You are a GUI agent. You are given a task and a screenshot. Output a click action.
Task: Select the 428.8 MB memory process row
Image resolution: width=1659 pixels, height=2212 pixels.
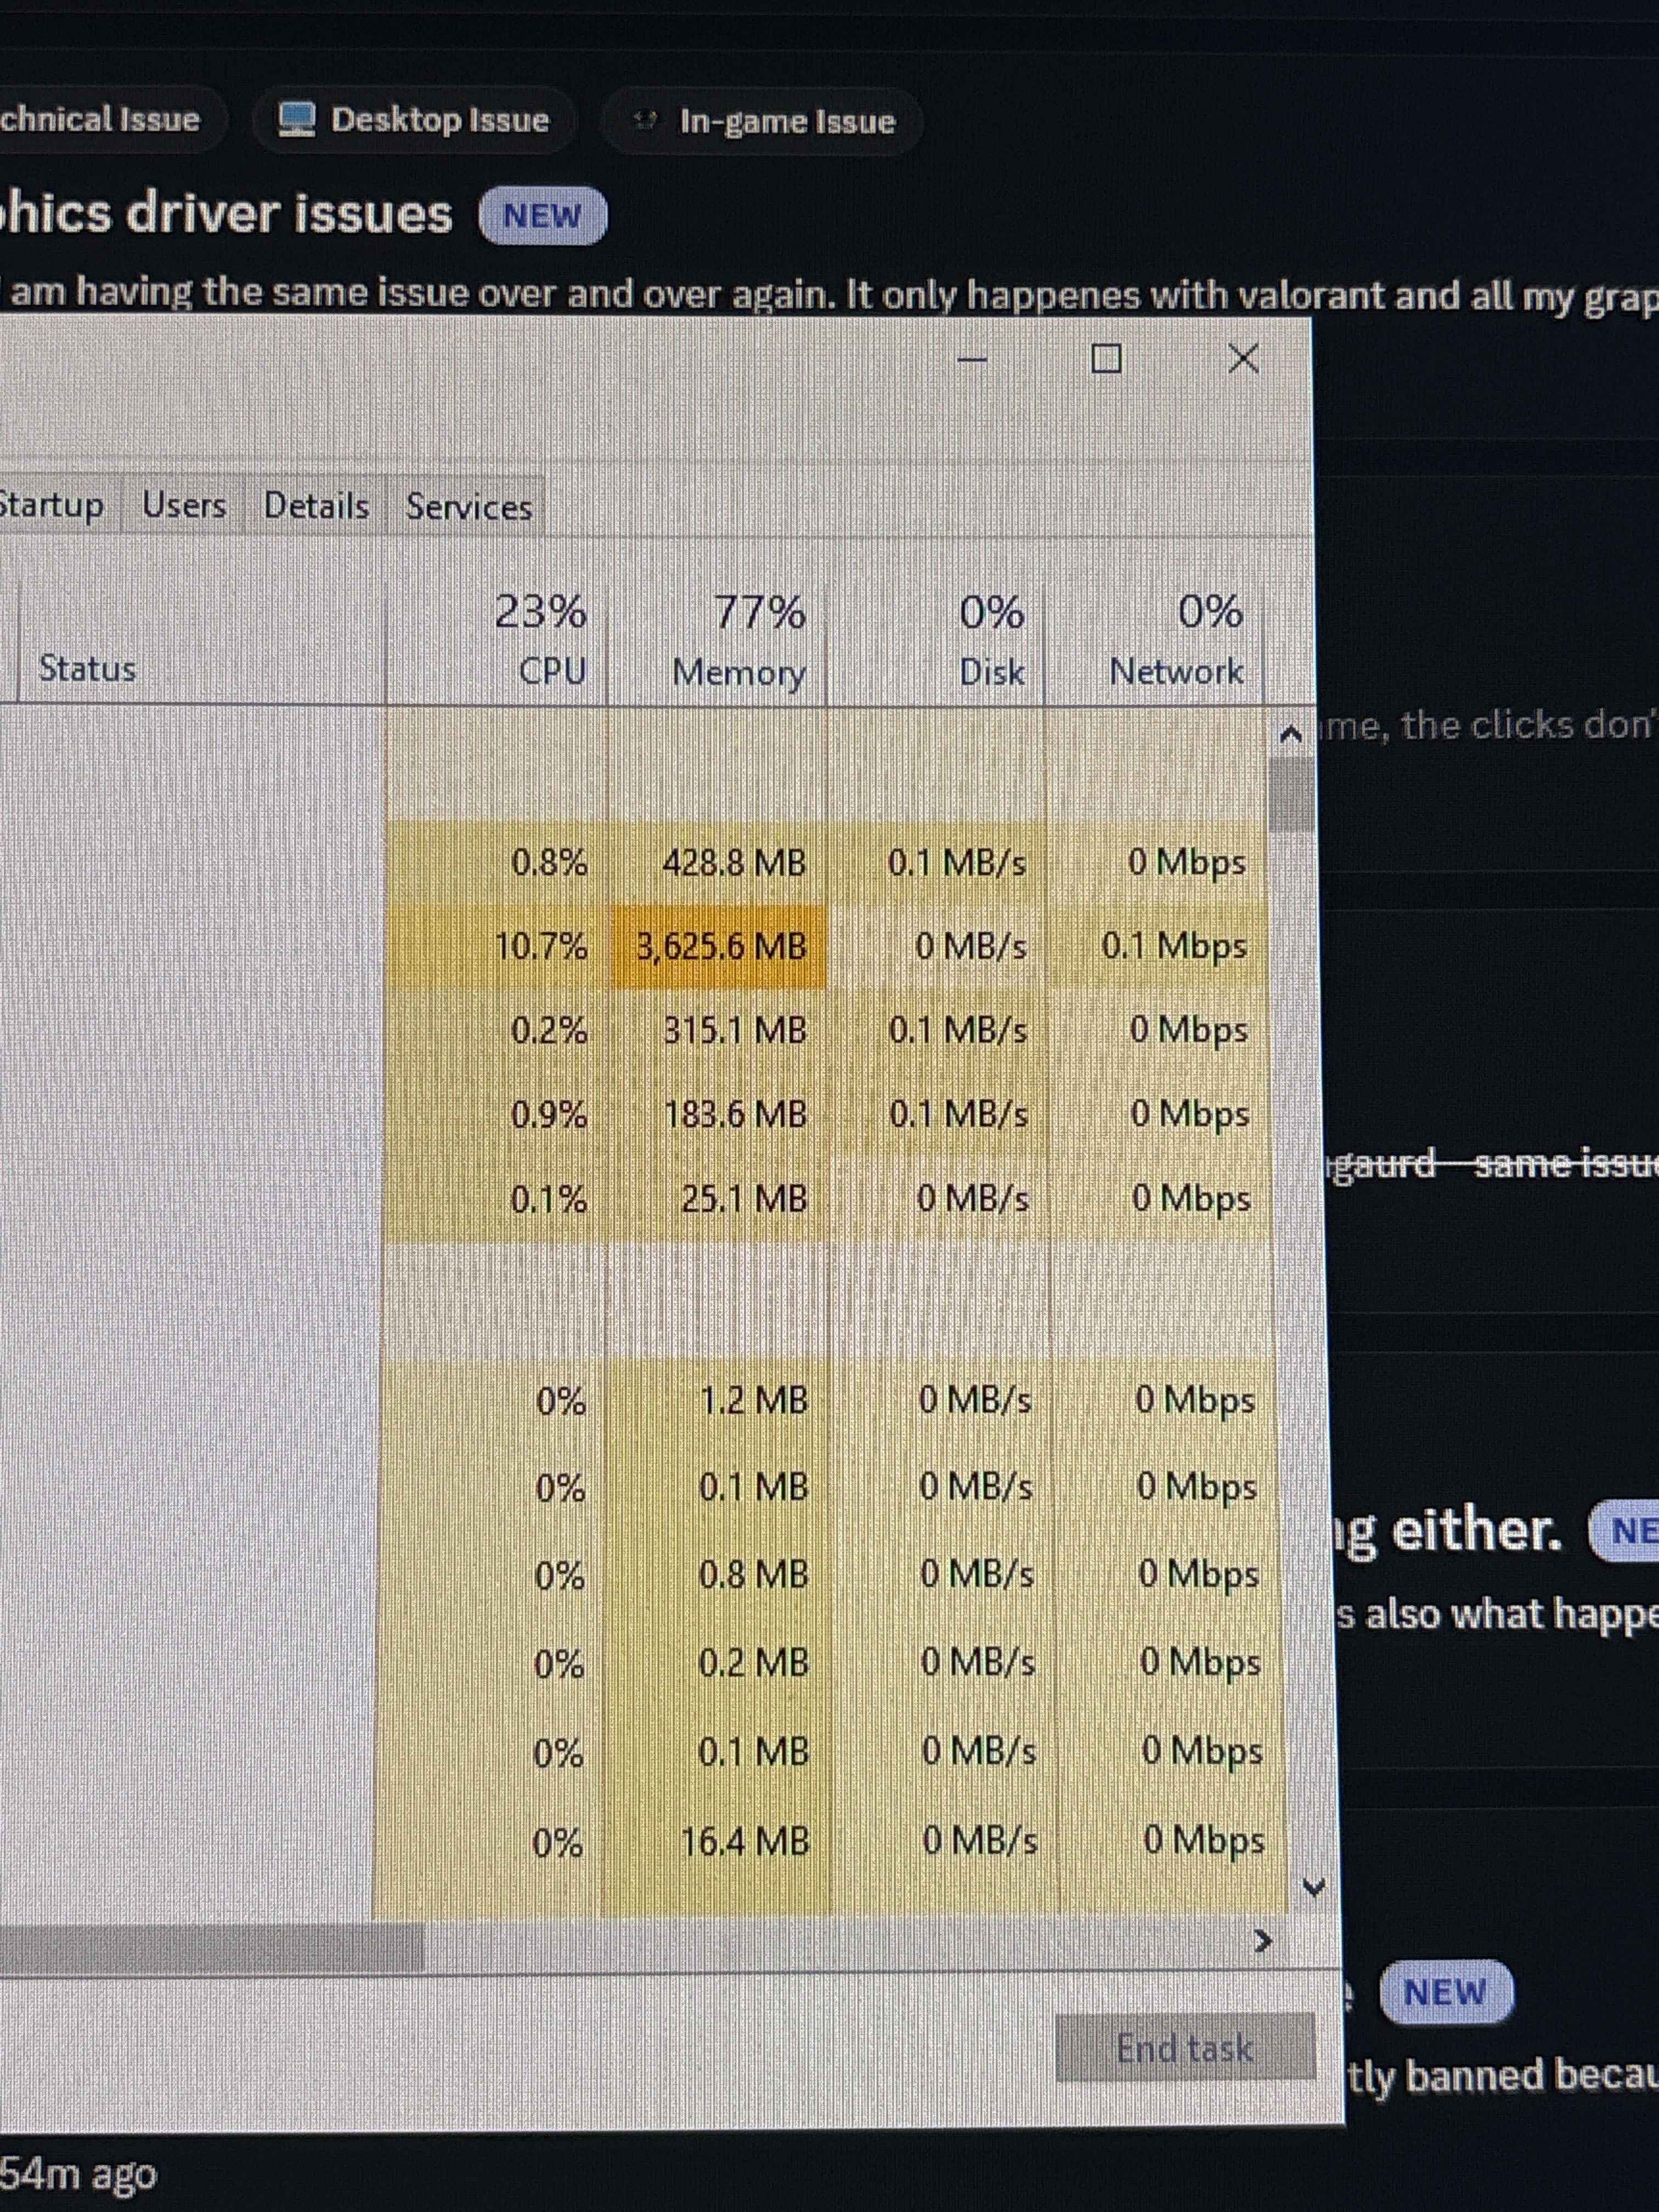[733, 862]
